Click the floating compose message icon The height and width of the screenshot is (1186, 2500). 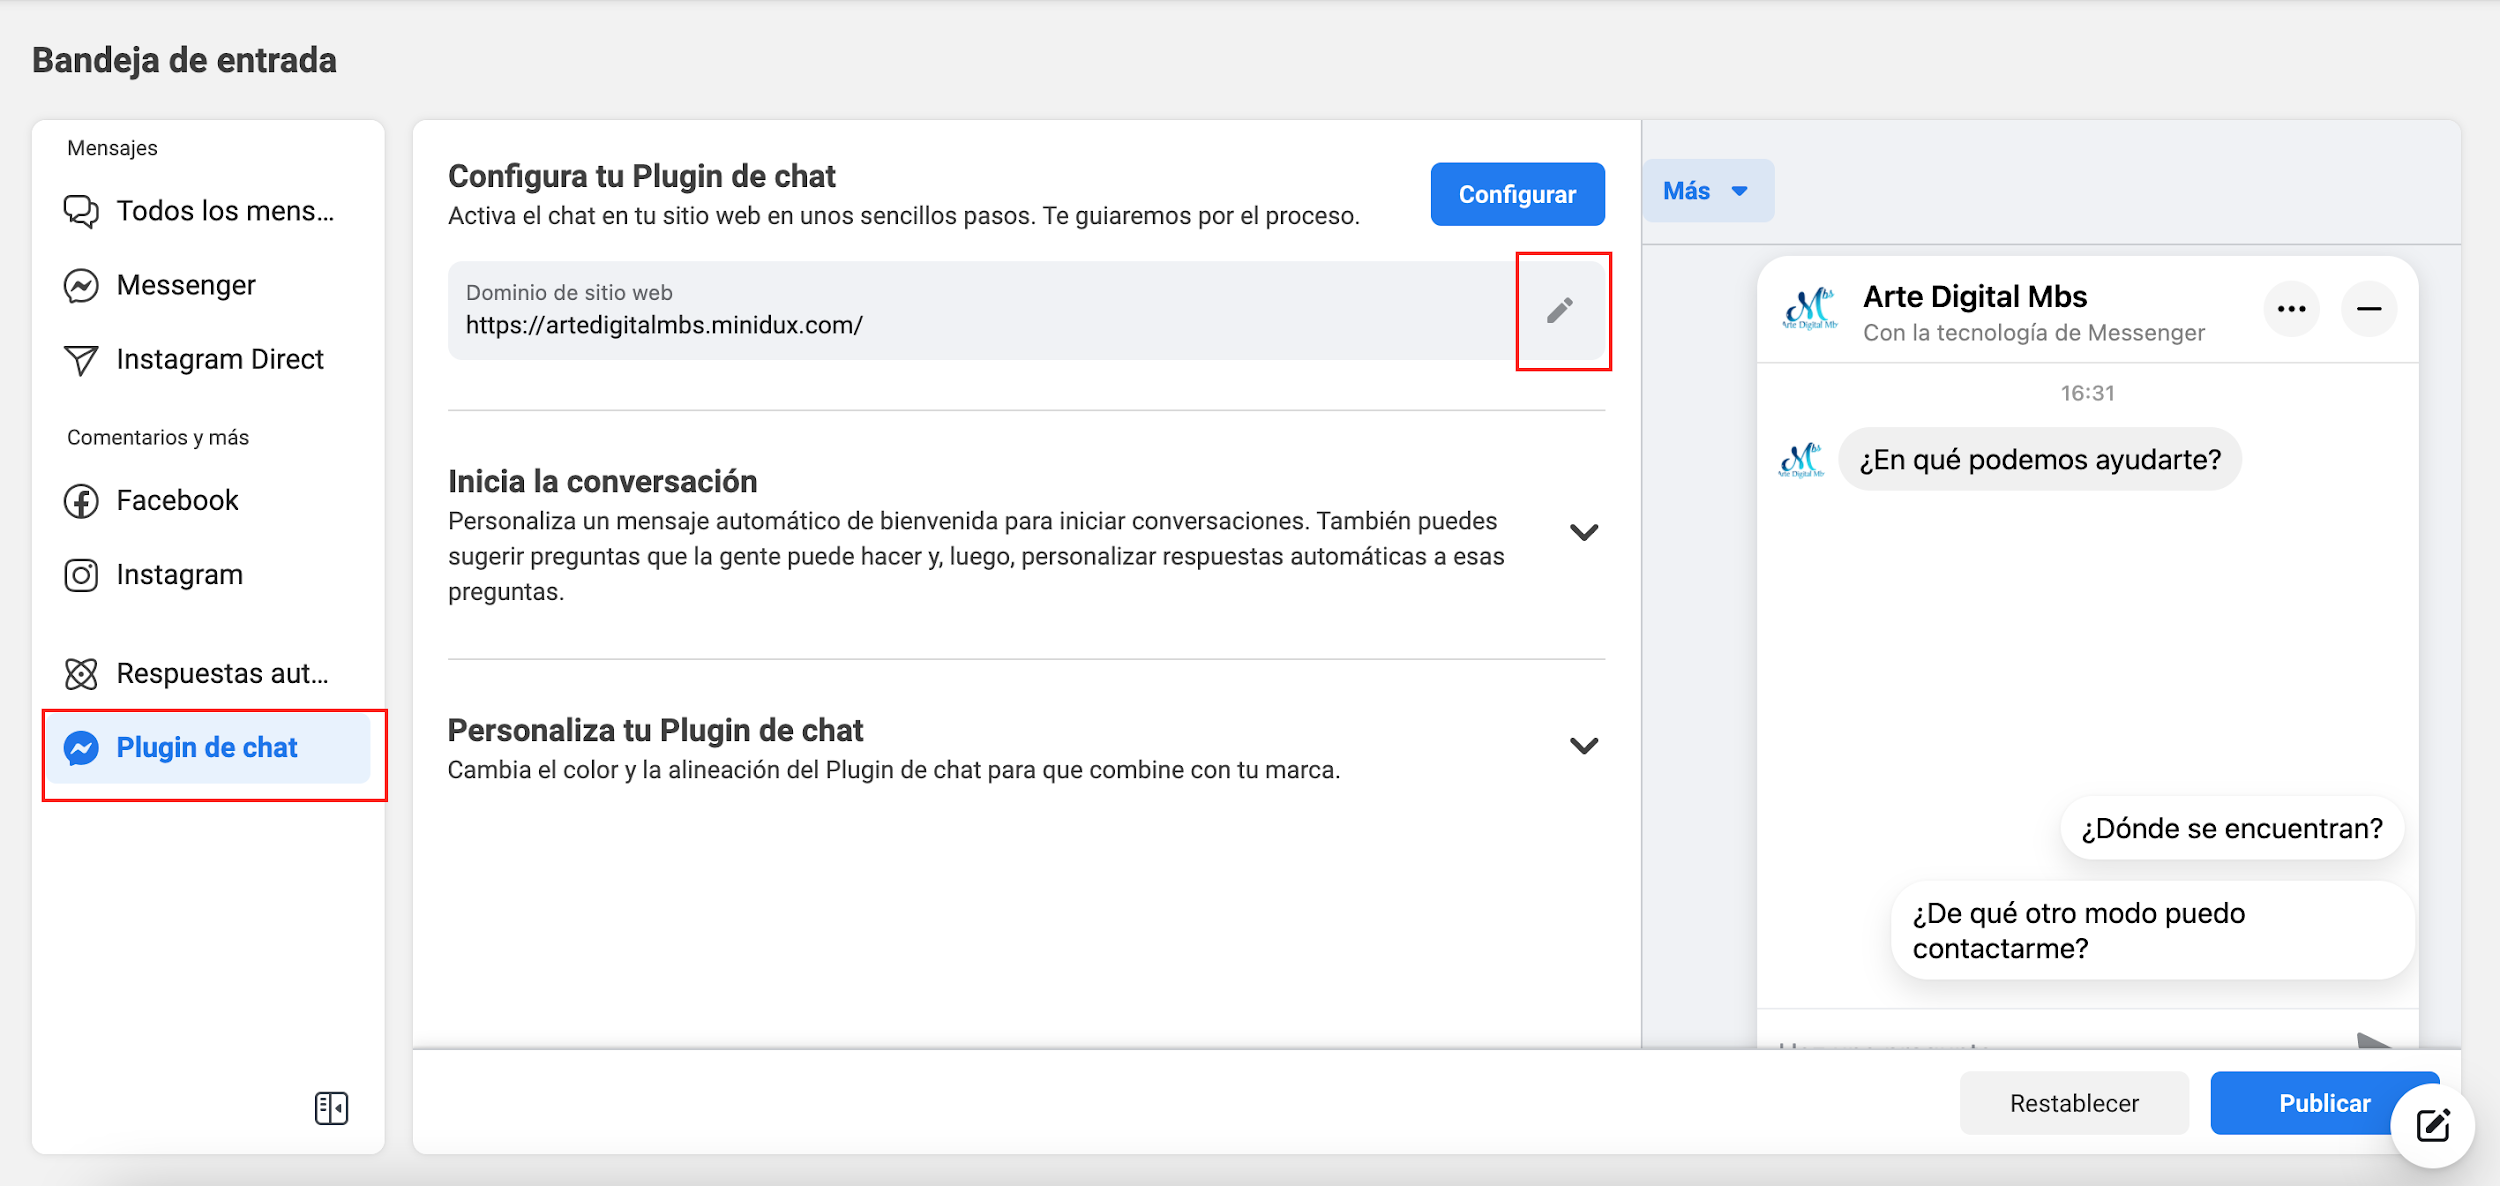[2432, 1125]
